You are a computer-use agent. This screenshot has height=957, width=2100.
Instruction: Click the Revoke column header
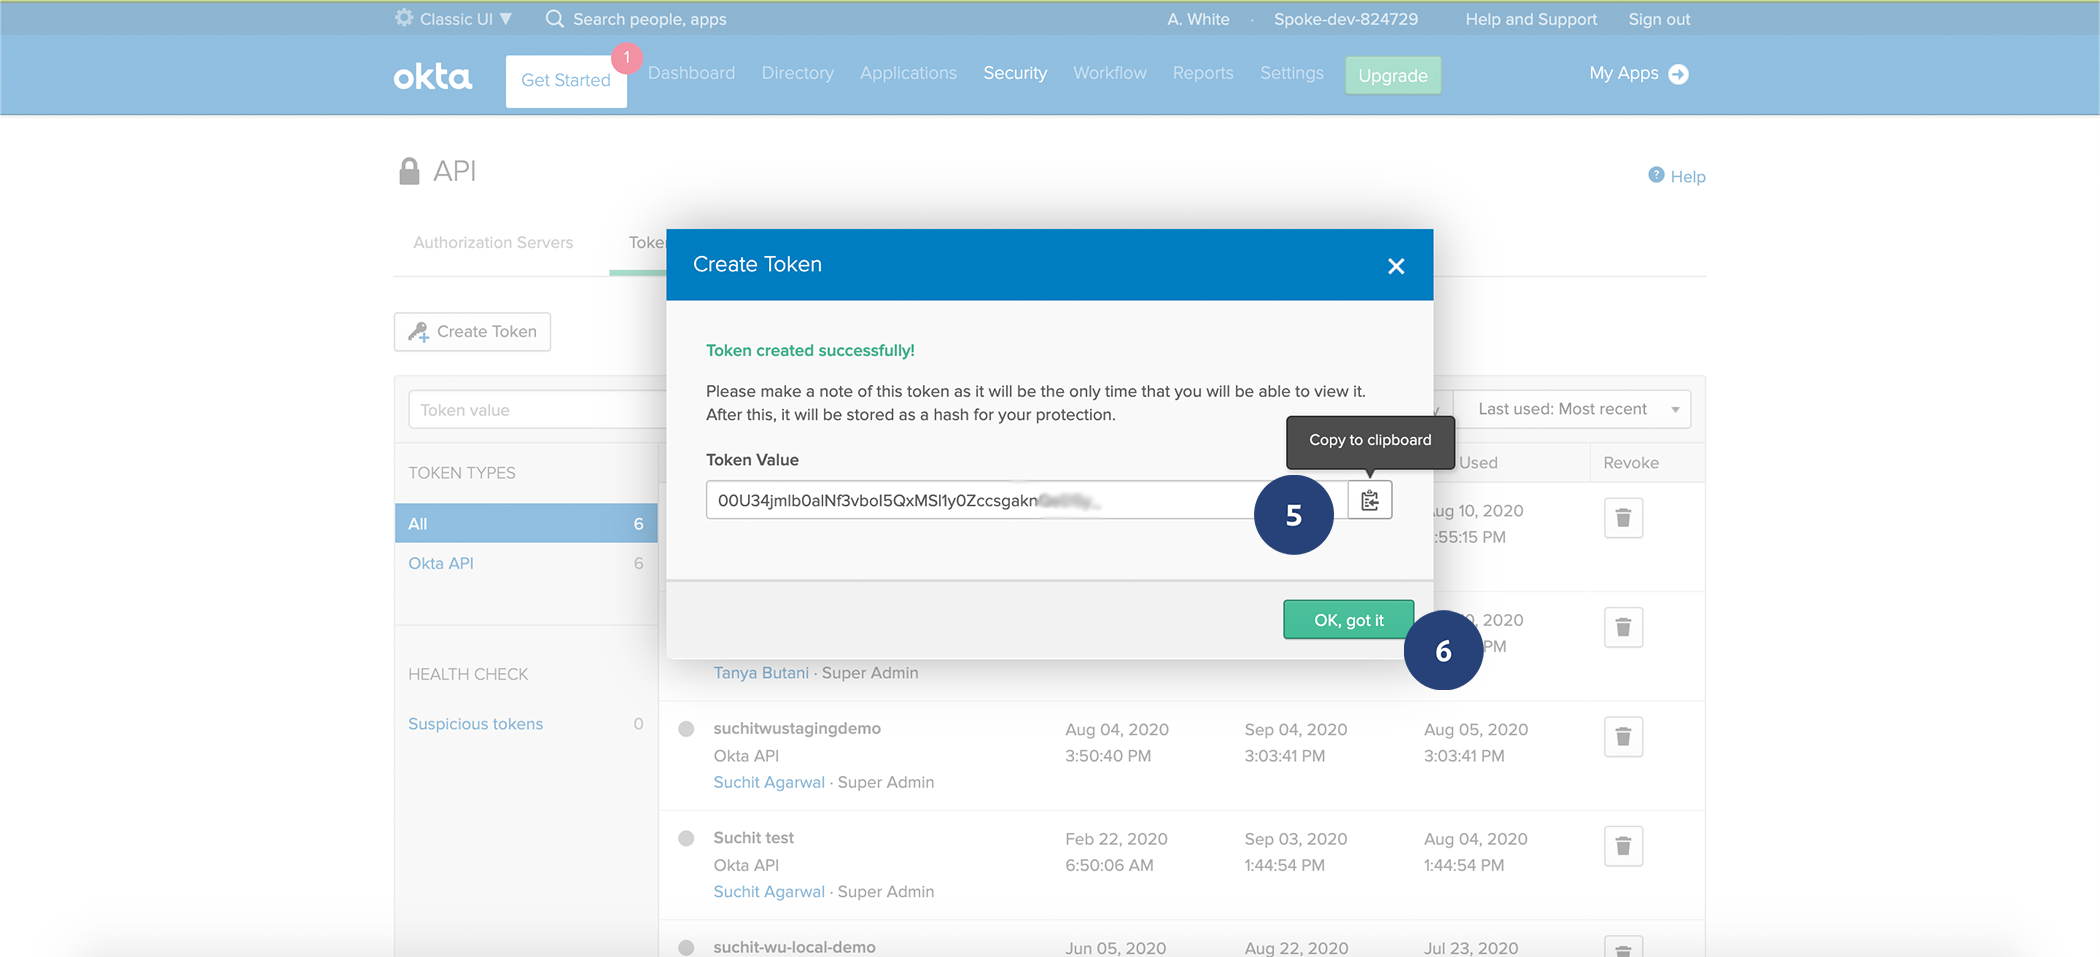pyautogui.click(x=1631, y=462)
